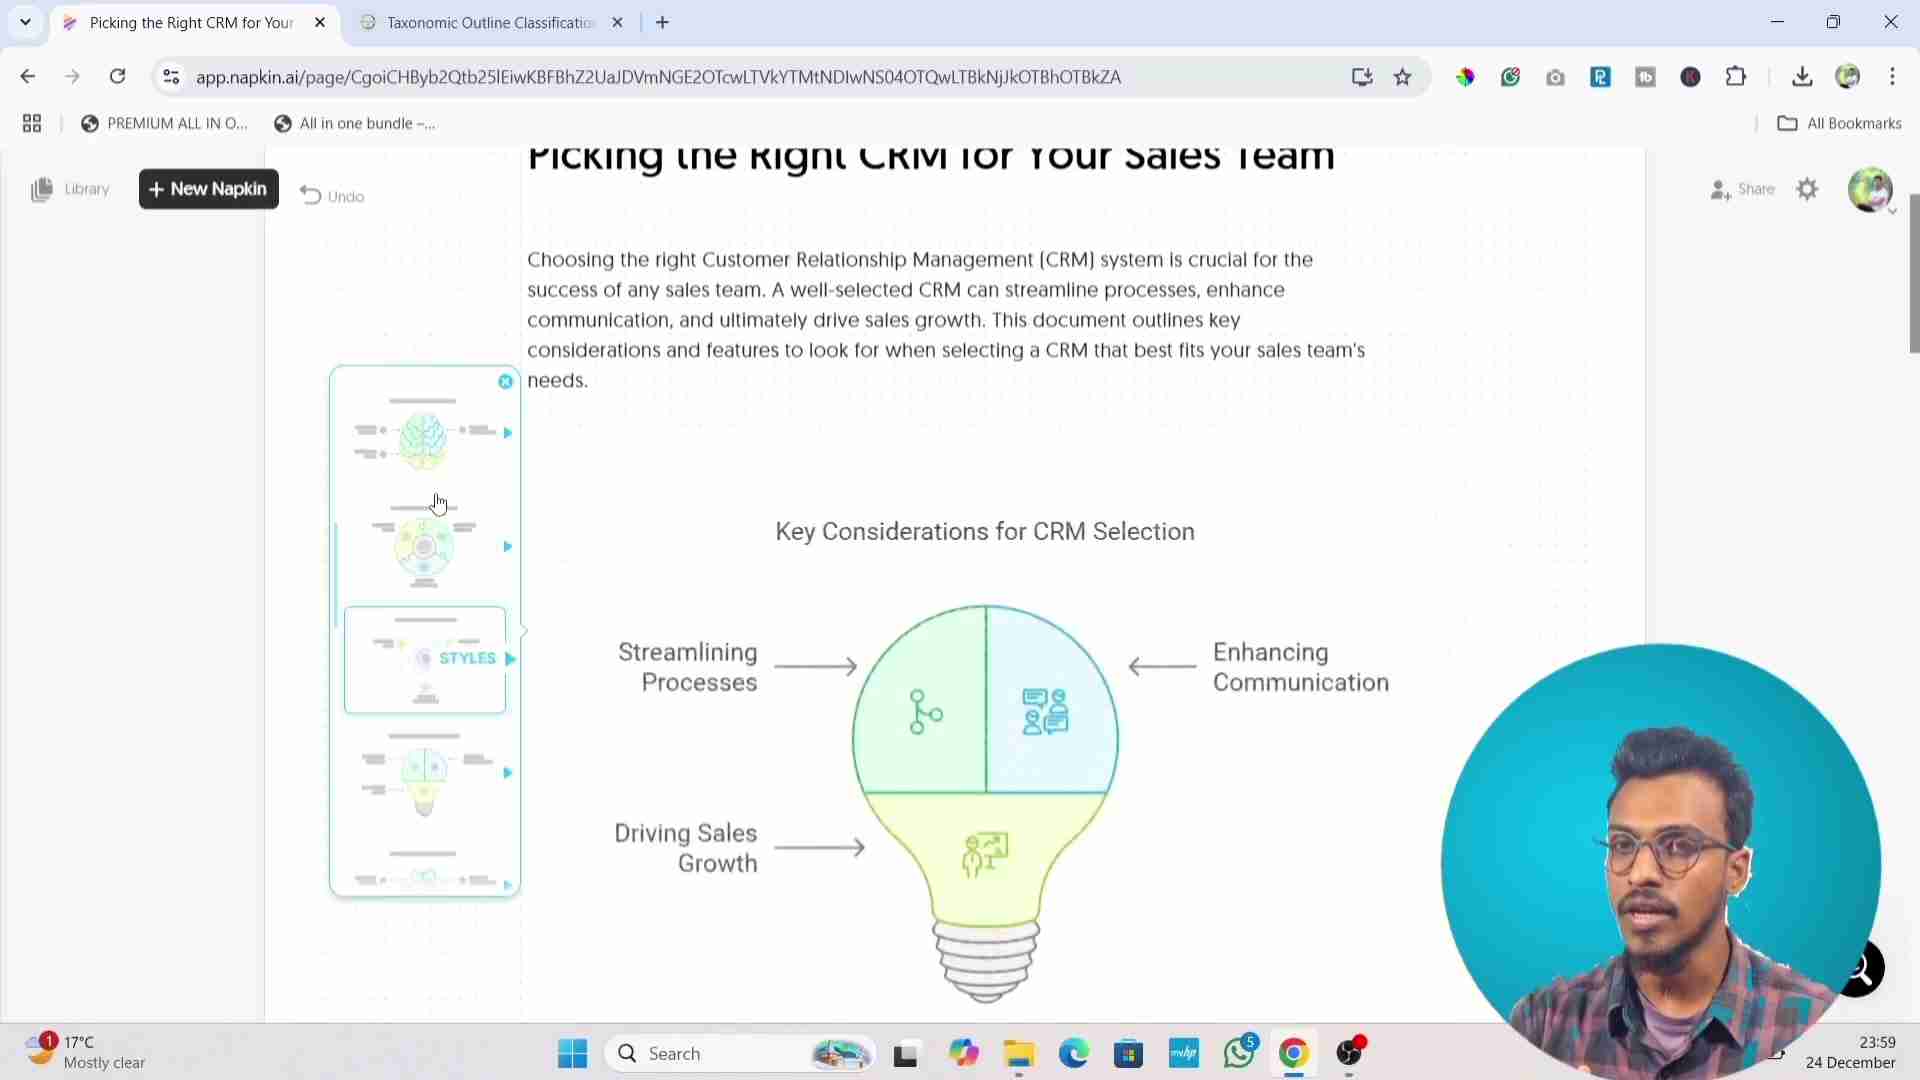Expand styles for circular diagram thumbnail
Image resolution: width=1920 pixels, height=1080 pixels.
pyautogui.click(x=508, y=547)
